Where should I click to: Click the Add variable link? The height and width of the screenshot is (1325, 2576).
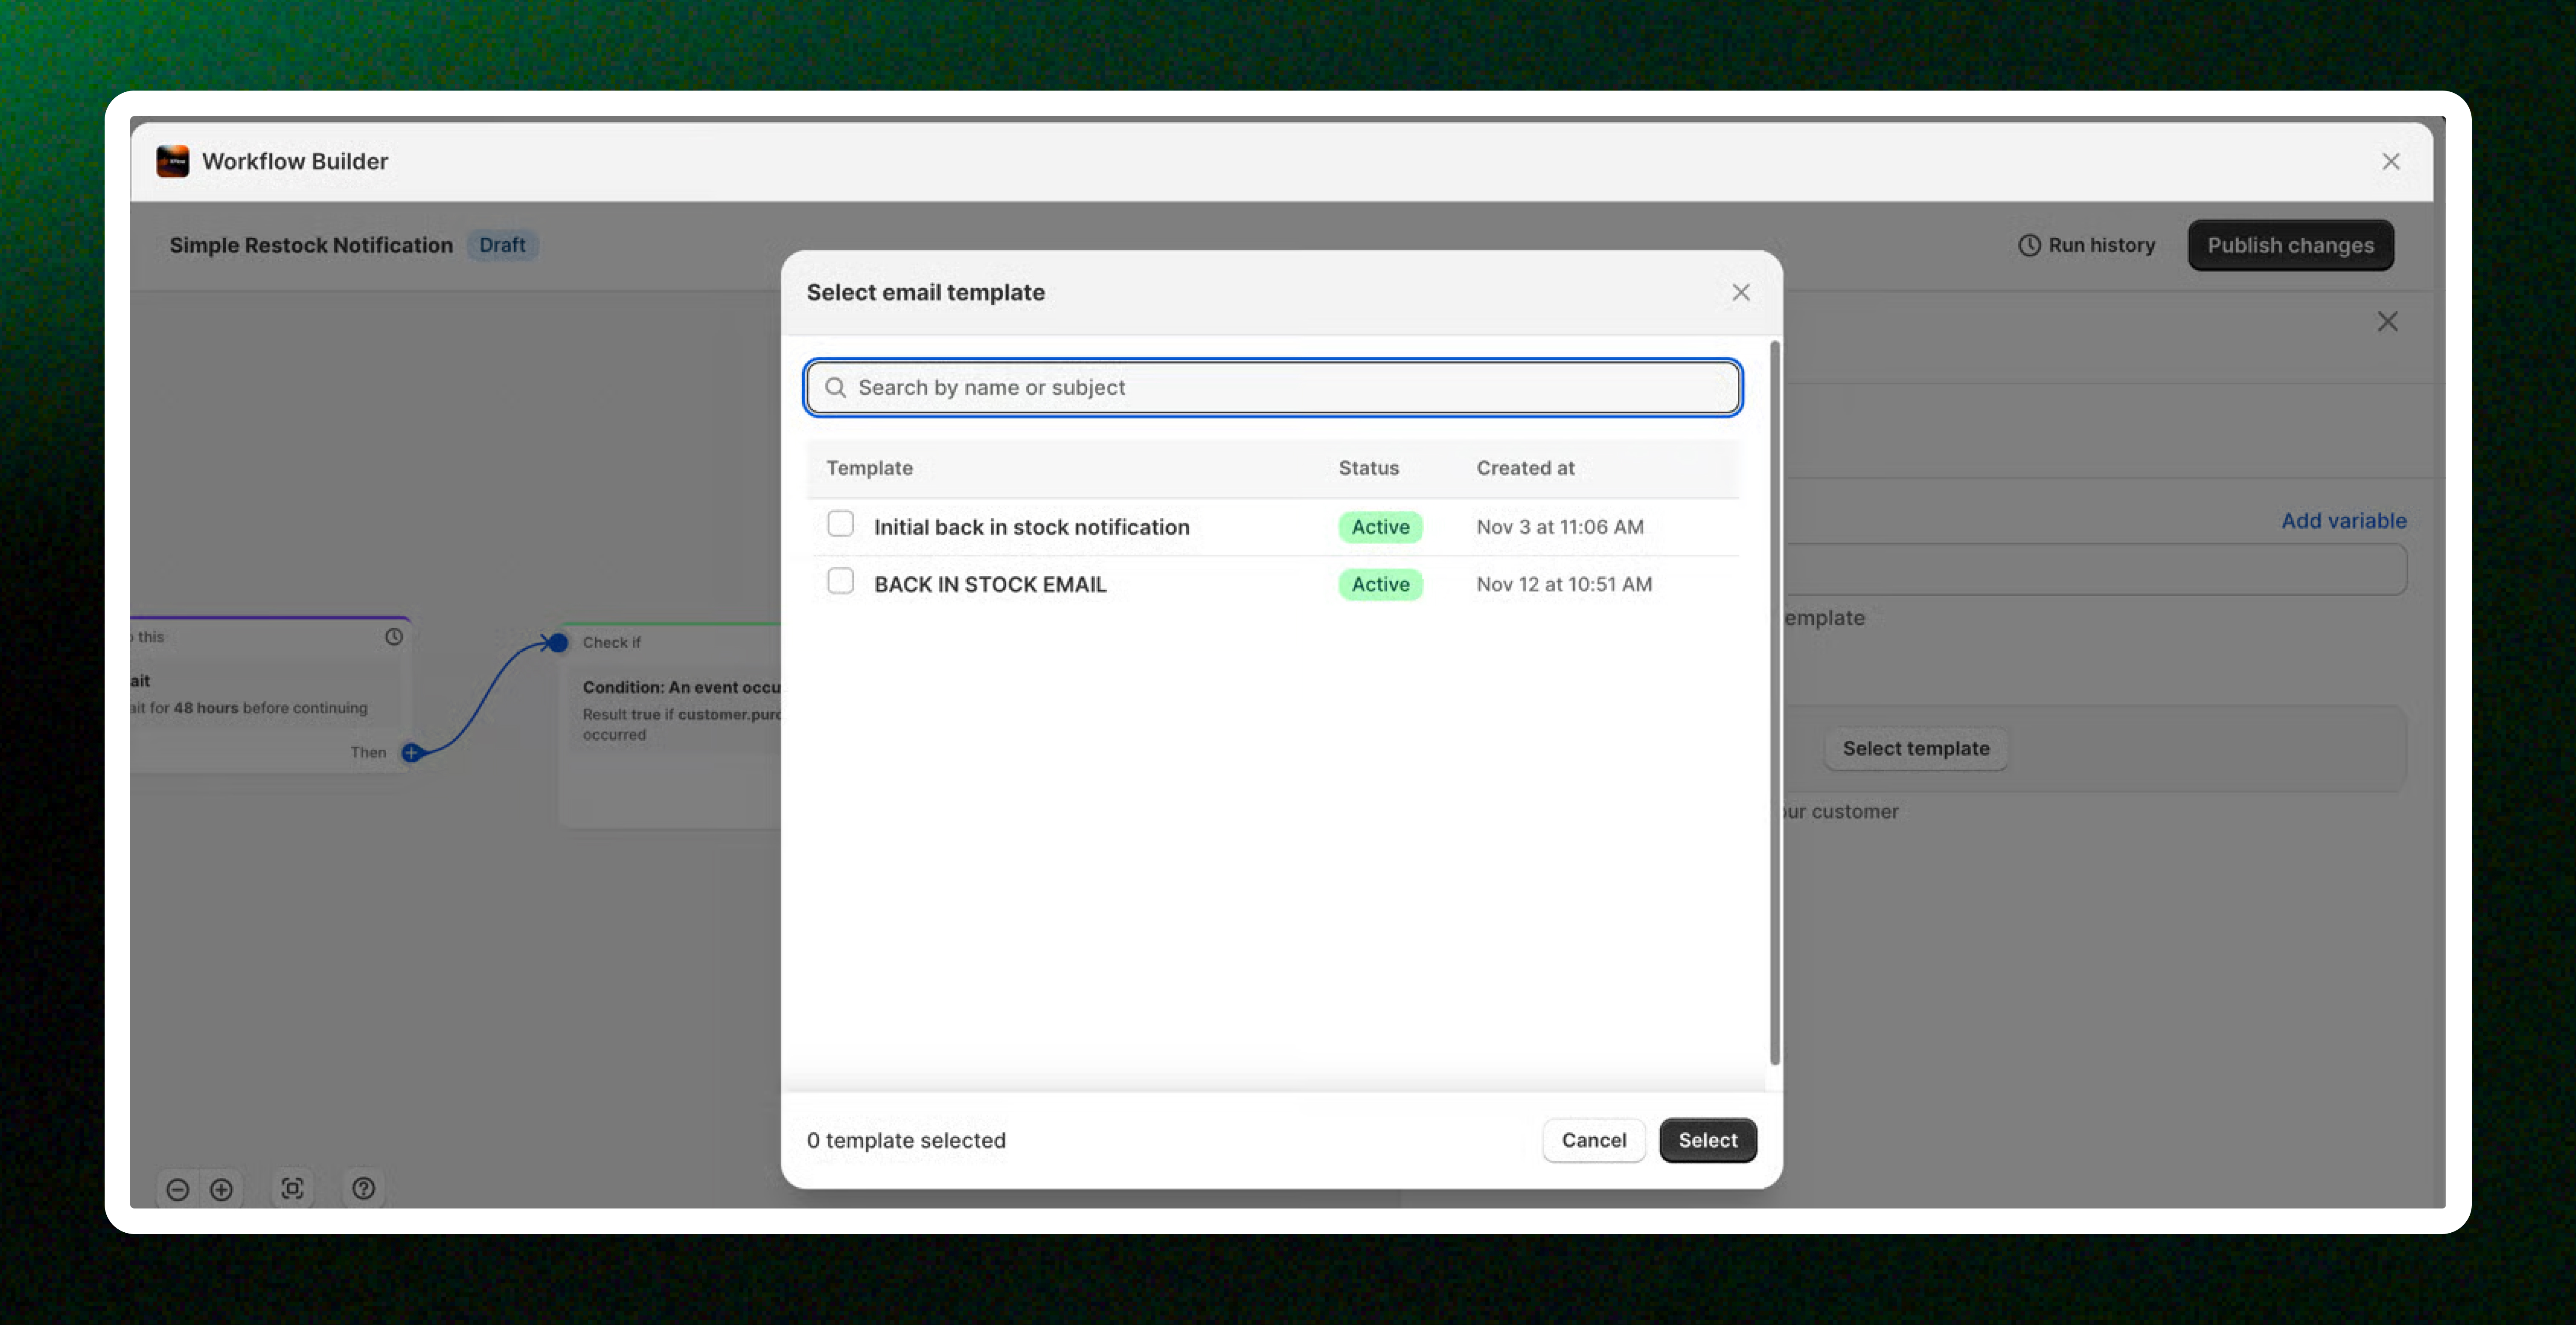[2343, 520]
